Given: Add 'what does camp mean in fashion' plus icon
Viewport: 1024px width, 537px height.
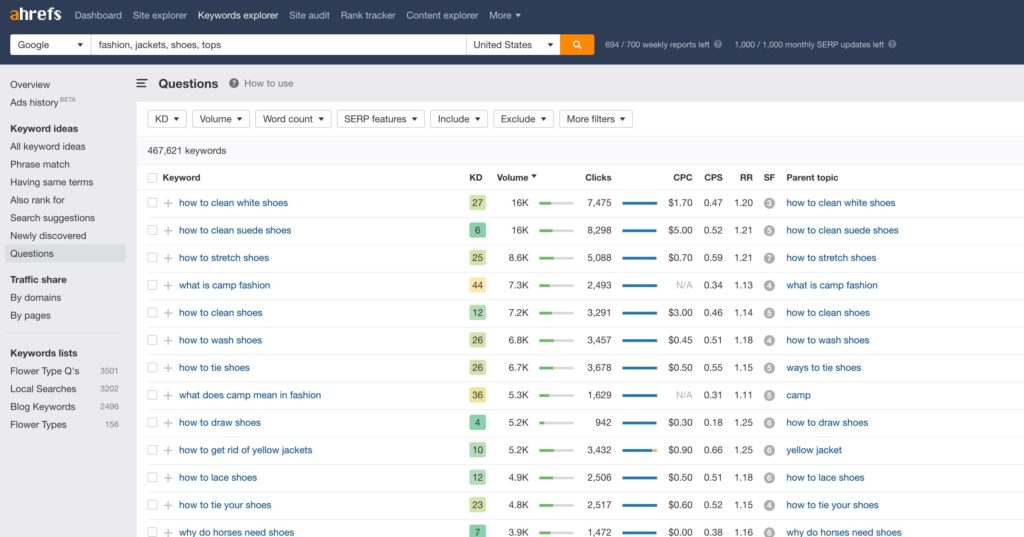Looking at the screenshot, I should [x=168, y=395].
